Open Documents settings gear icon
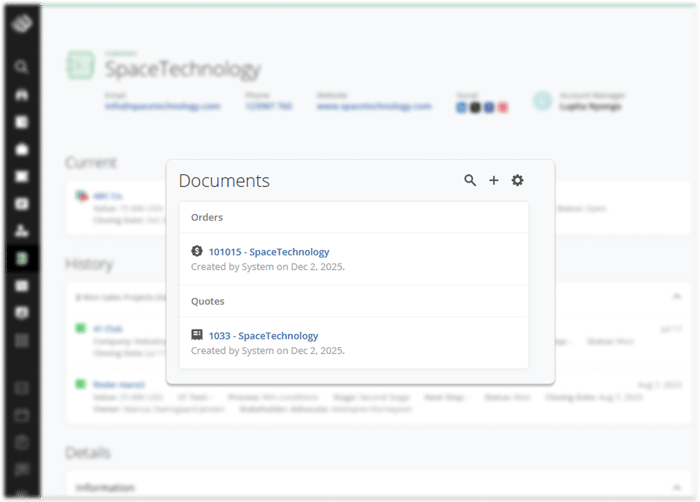The width and height of the screenshot is (700, 502). (517, 181)
